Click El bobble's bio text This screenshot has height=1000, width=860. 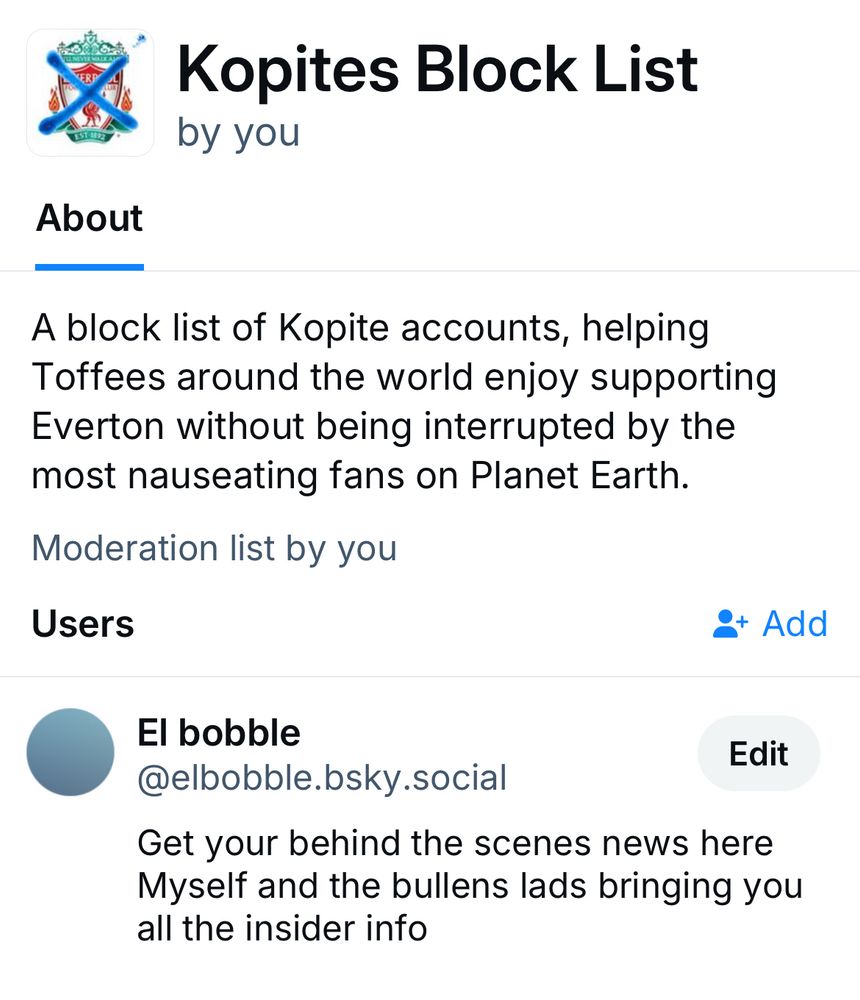coord(470,886)
